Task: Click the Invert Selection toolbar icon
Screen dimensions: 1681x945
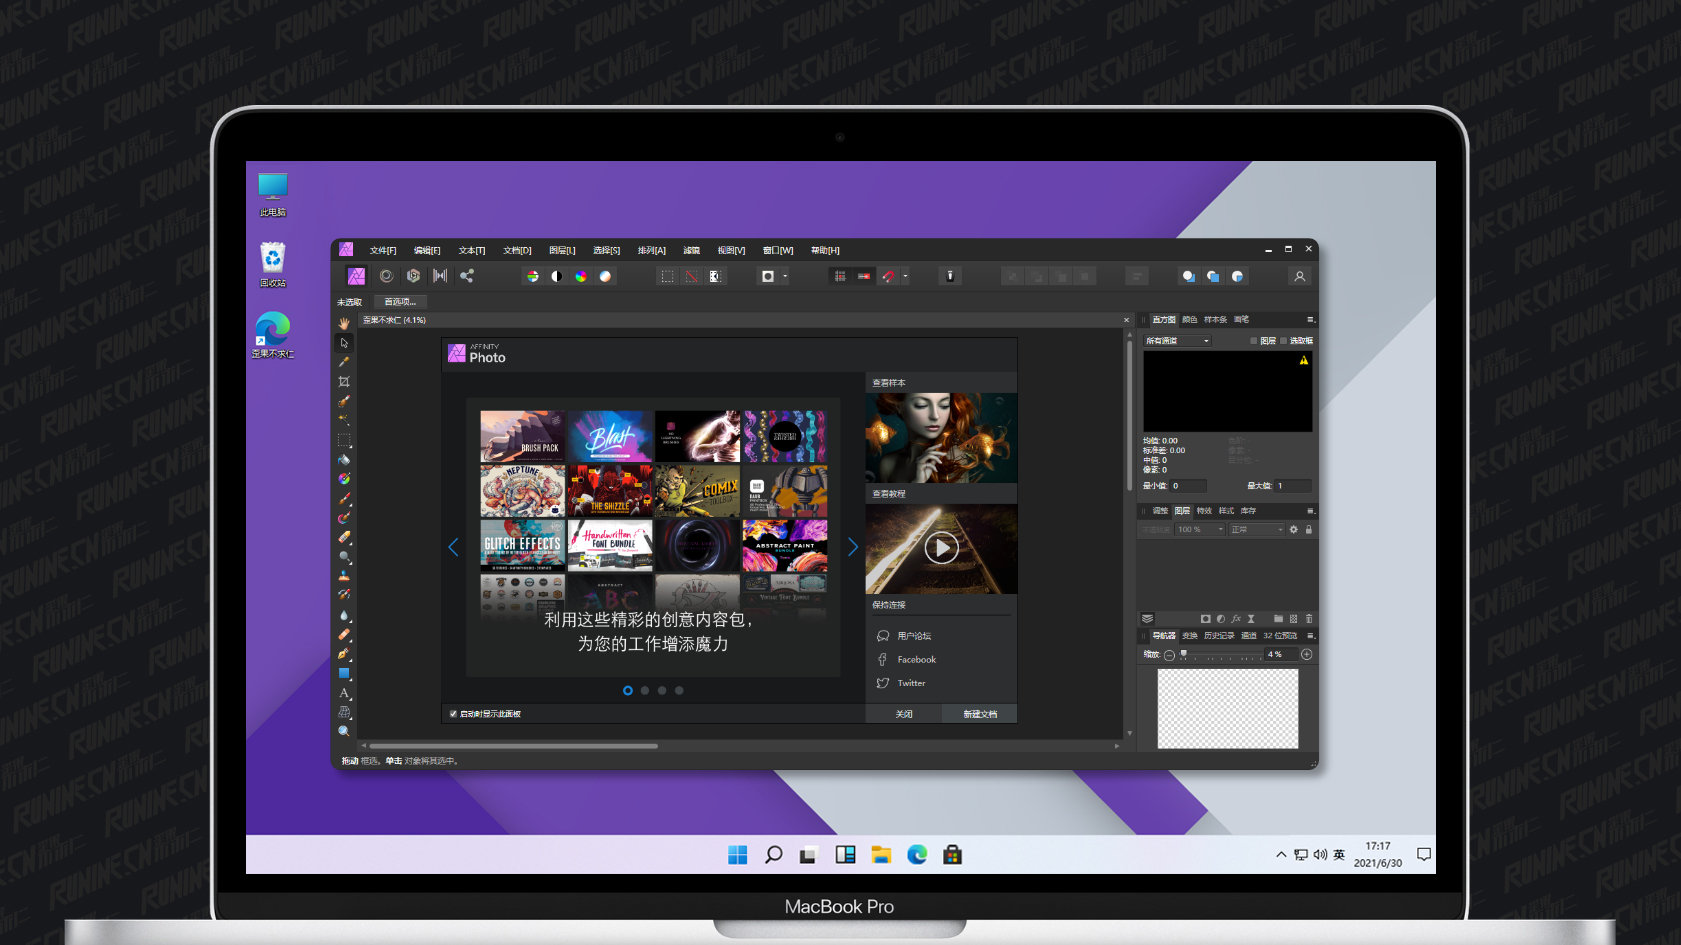Action: coord(715,277)
